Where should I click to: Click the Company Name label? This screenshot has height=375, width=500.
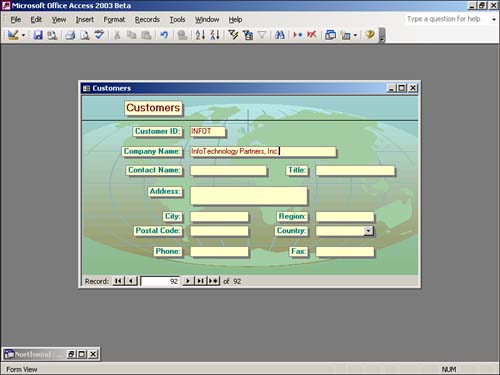coord(152,151)
